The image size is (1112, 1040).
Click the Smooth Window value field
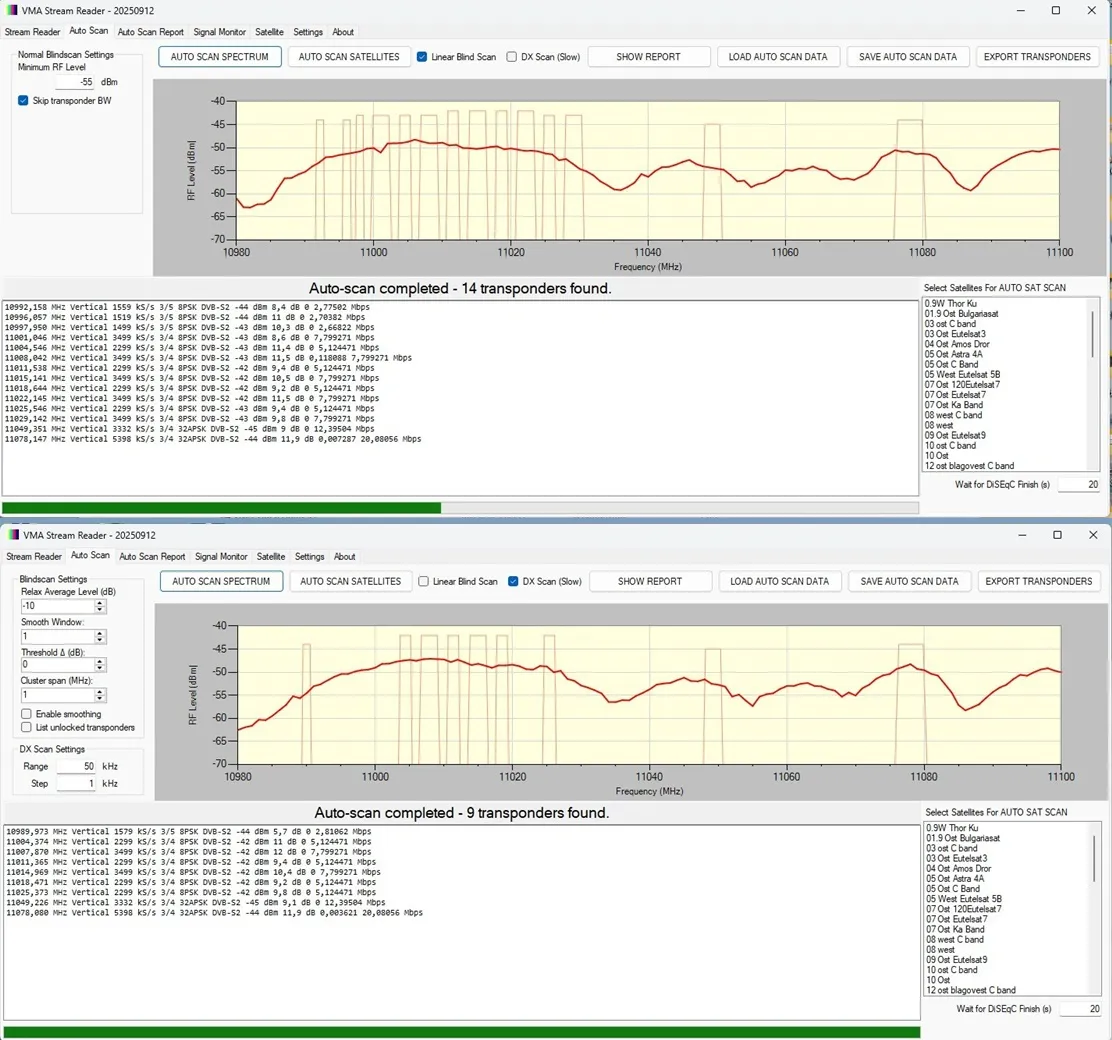57,636
